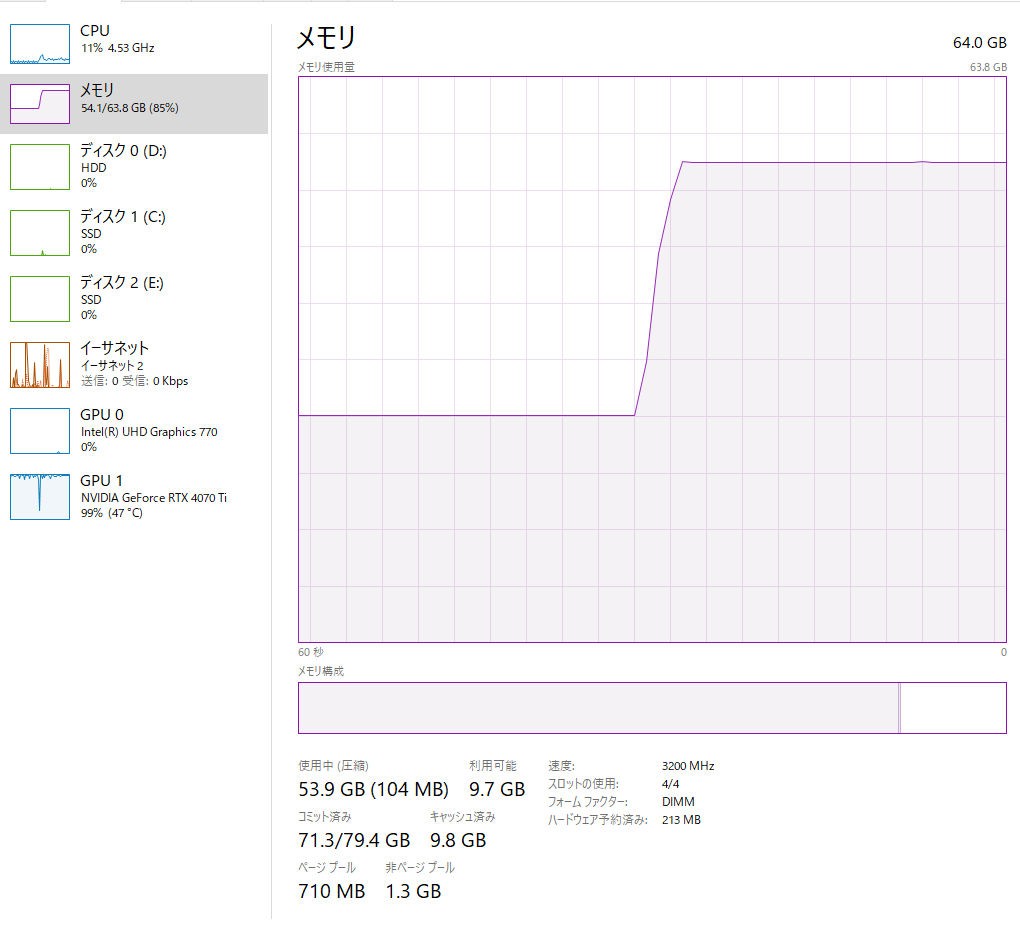Open the GPU 1 usage thumbnail
Screen dimensions: 1020x933
point(40,496)
